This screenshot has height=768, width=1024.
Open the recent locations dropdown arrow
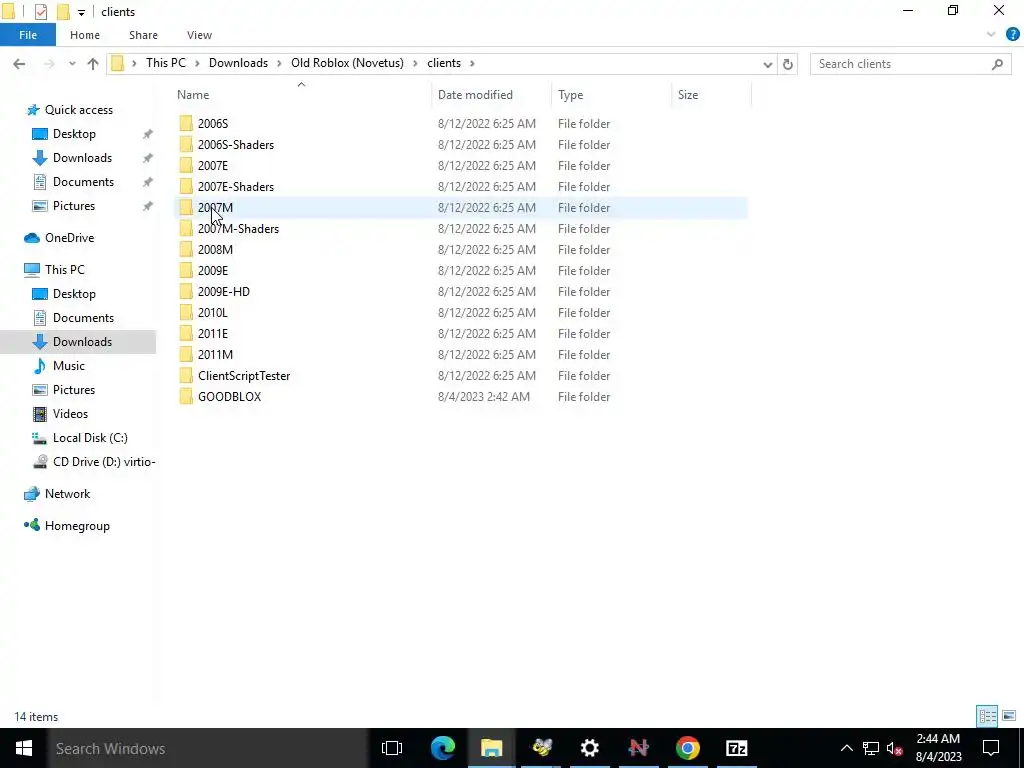[72, 63]
